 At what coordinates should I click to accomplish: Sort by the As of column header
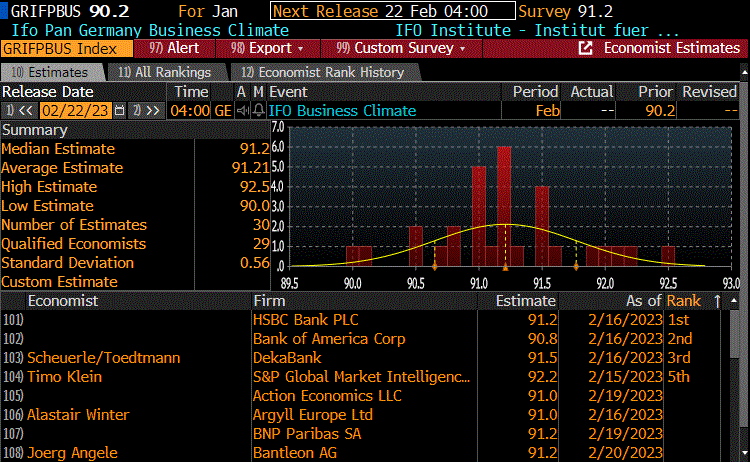coord(643,301)
